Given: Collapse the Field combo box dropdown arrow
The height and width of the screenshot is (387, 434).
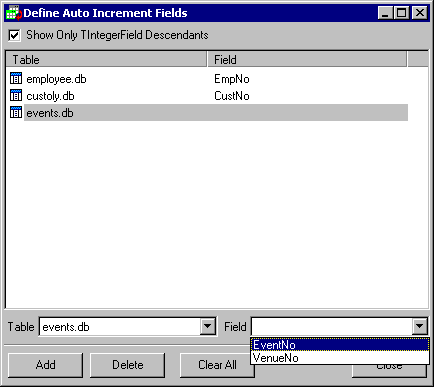Looking at the screenshot, I should [420, 326].
